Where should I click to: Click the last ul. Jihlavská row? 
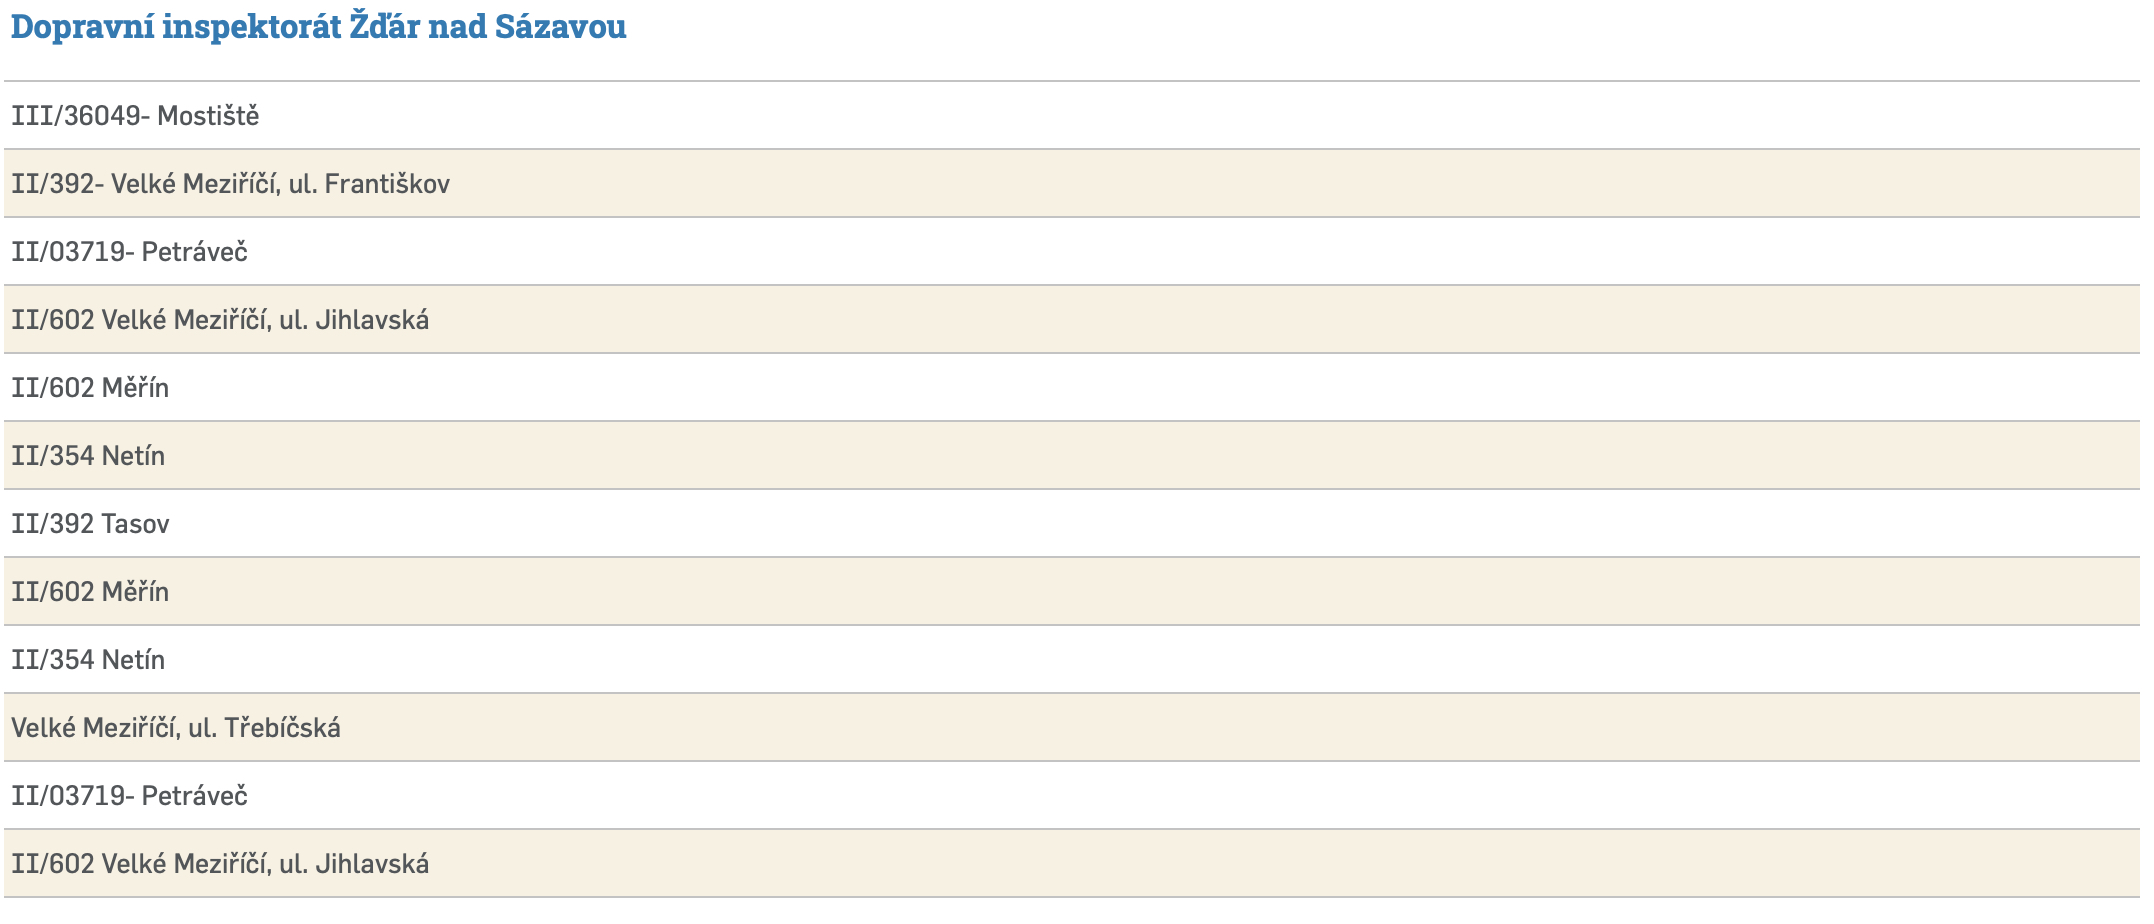coord(220,864)
